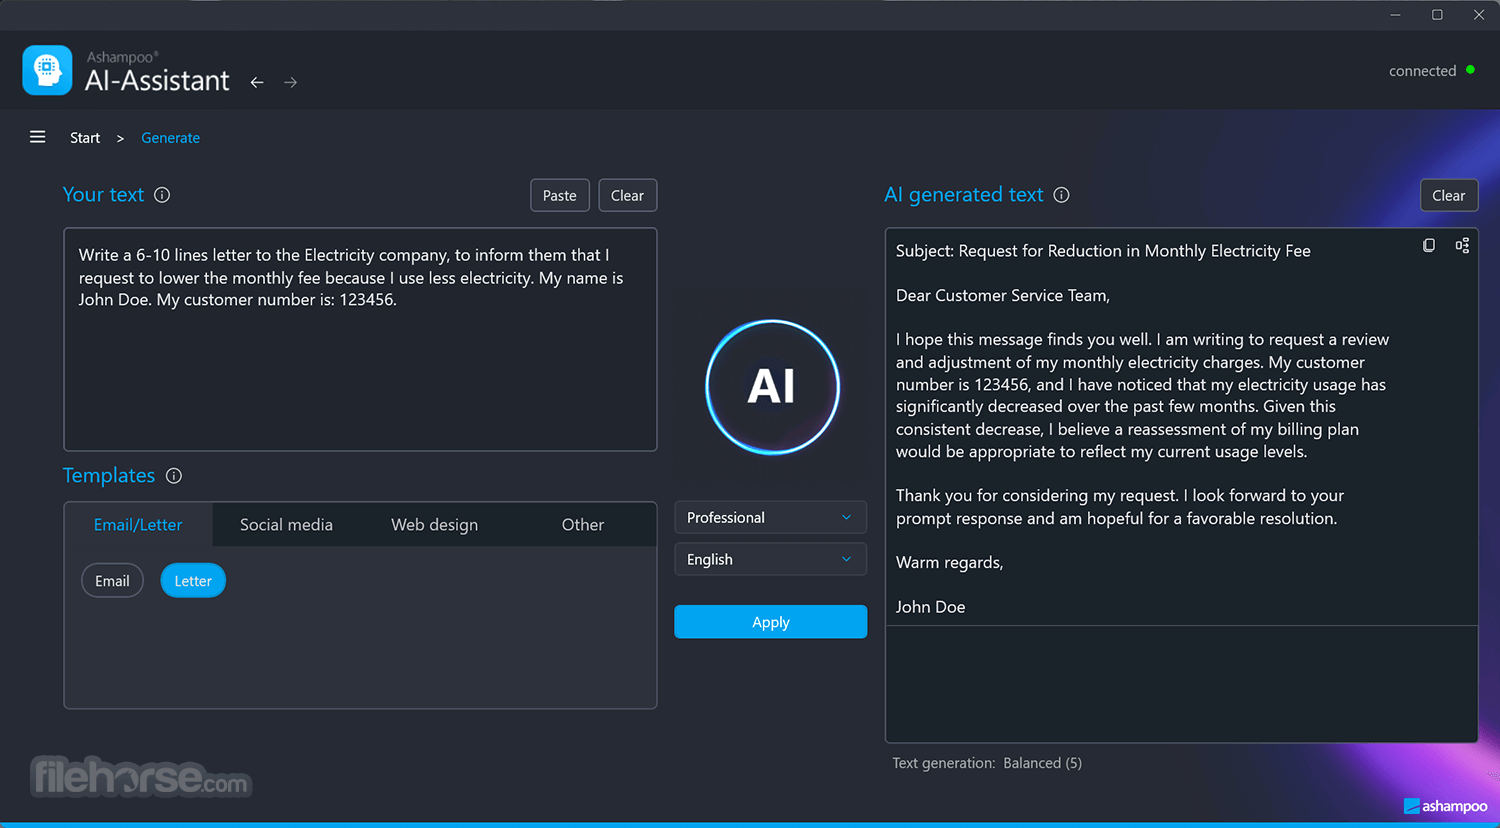
Task: Paste text into Your text
Action: (560, 195)
